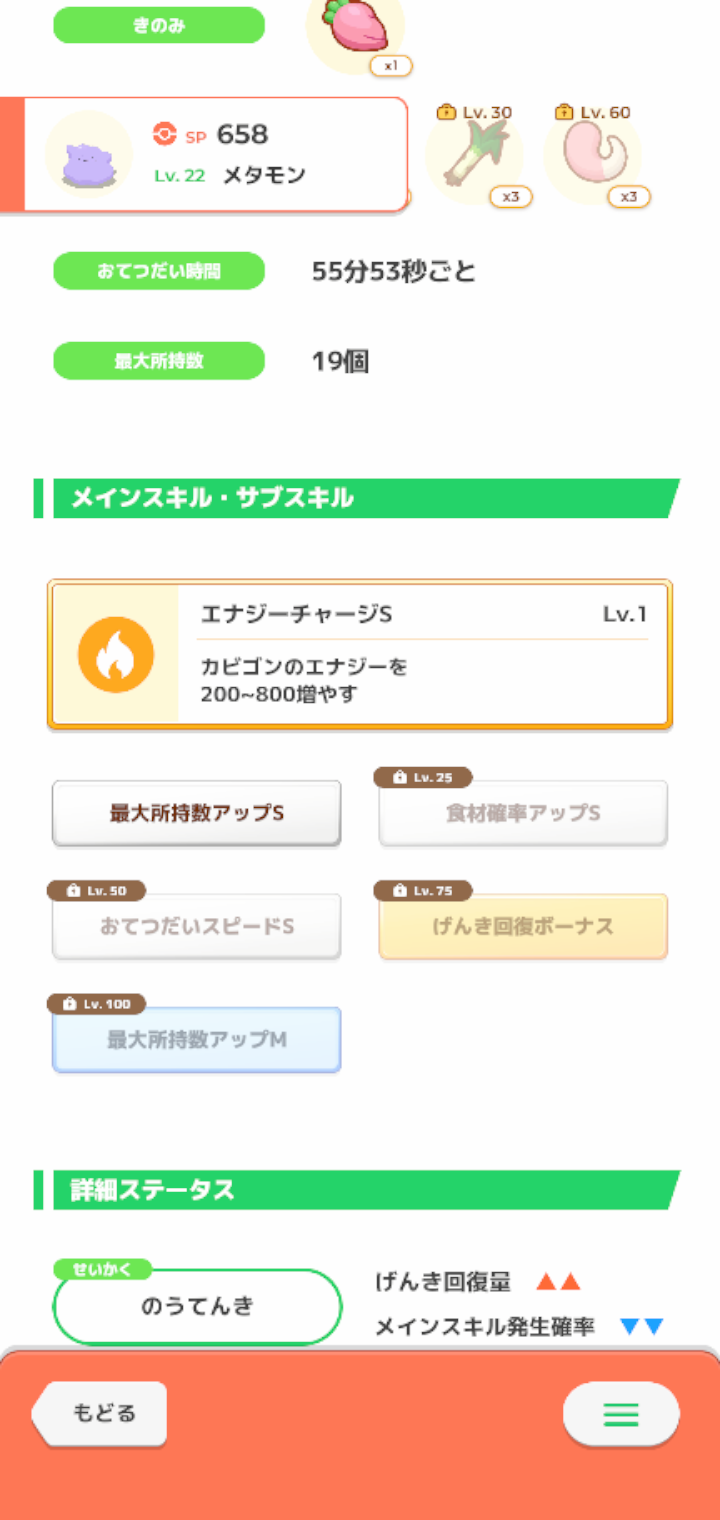The height and width of the screenshot is (1520, 720).
Task: Tap the きのみ green label
Action: [159, 26]
